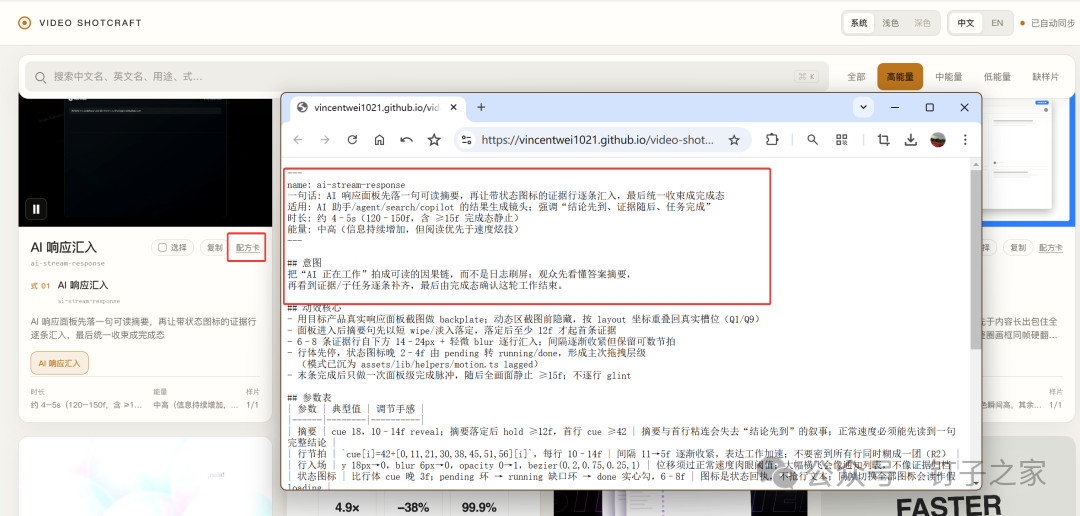Click the '## 动效核心' heading
The image size is (1080, 516).
click(314, 308)
